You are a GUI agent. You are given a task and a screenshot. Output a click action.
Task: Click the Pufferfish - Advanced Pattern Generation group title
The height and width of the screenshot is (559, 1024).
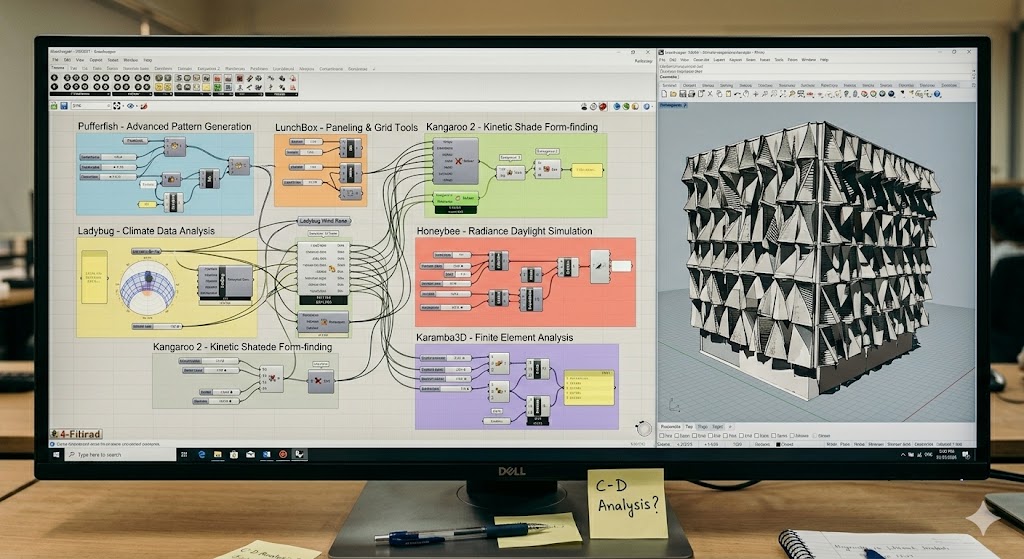click(165, 126)
